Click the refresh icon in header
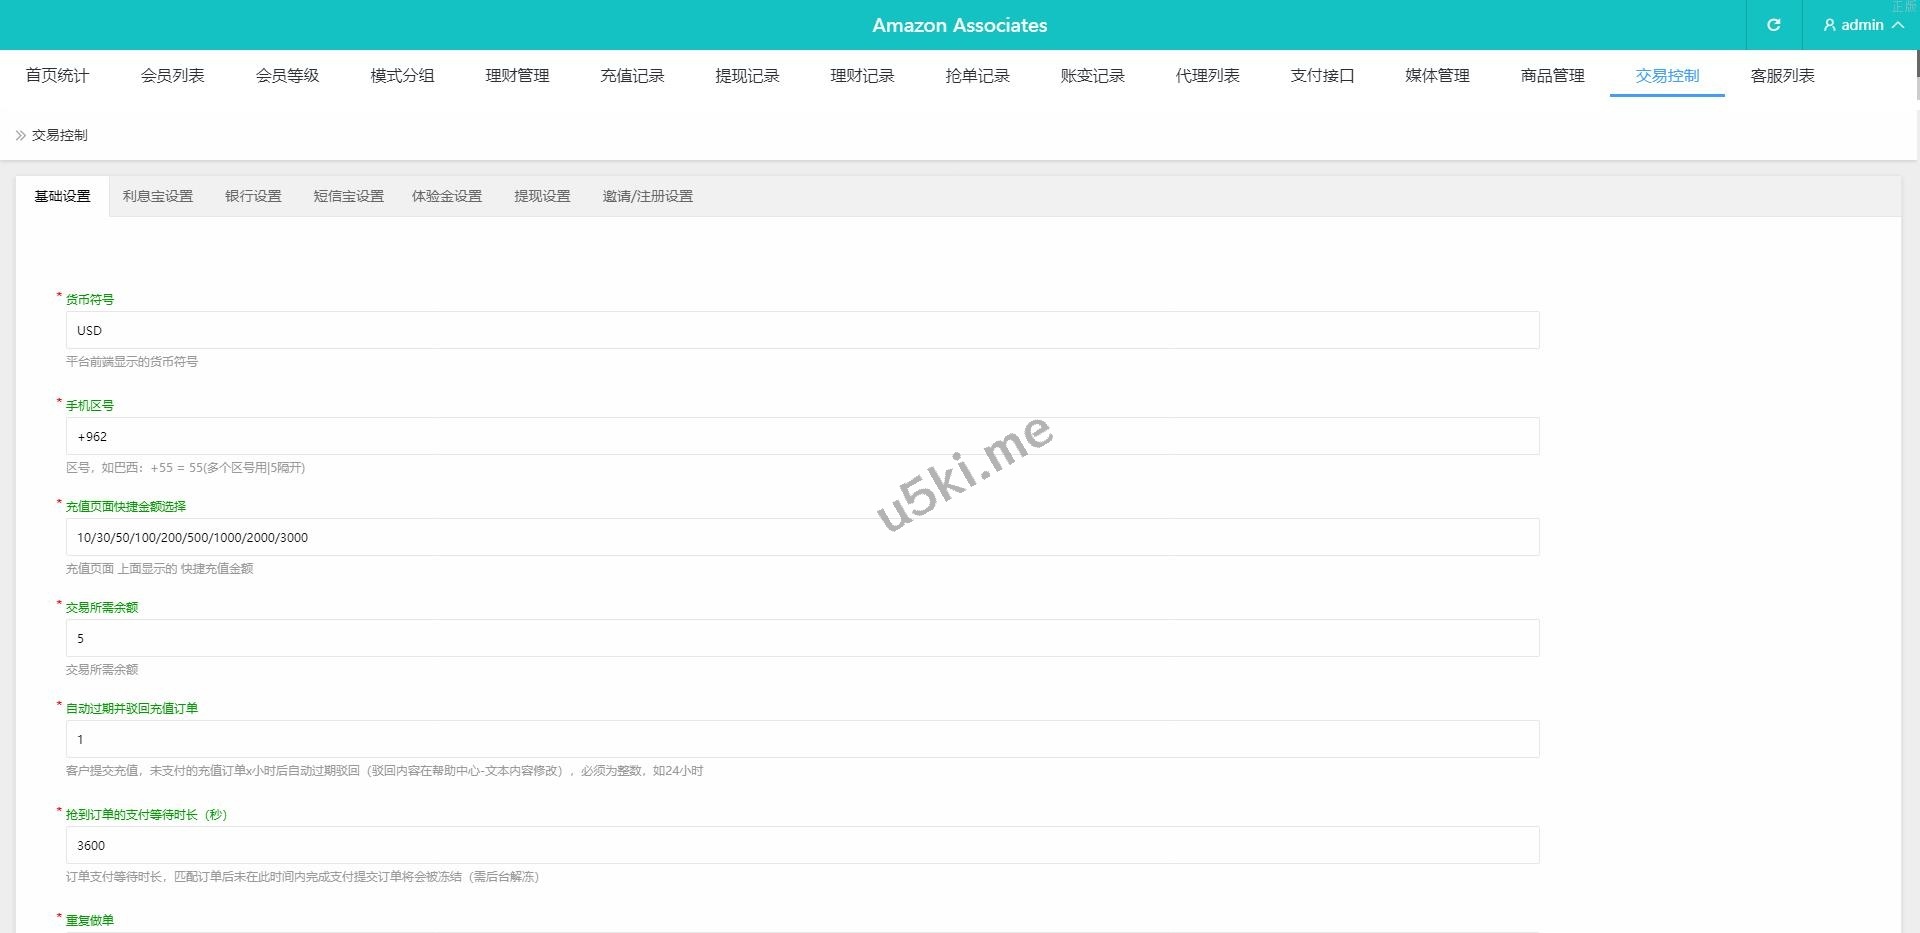This screenshot has height=933, width=1920. [x=1773, y=25]
